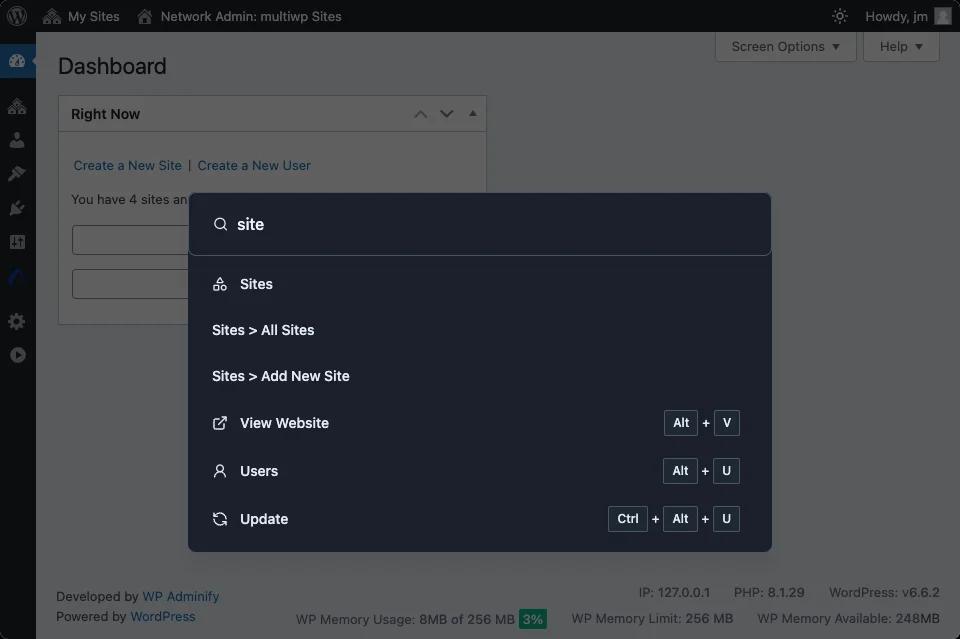Open the Settings gear icon in sidebar
This screenshot has height=639, width=960.
(x=17, y=321)
